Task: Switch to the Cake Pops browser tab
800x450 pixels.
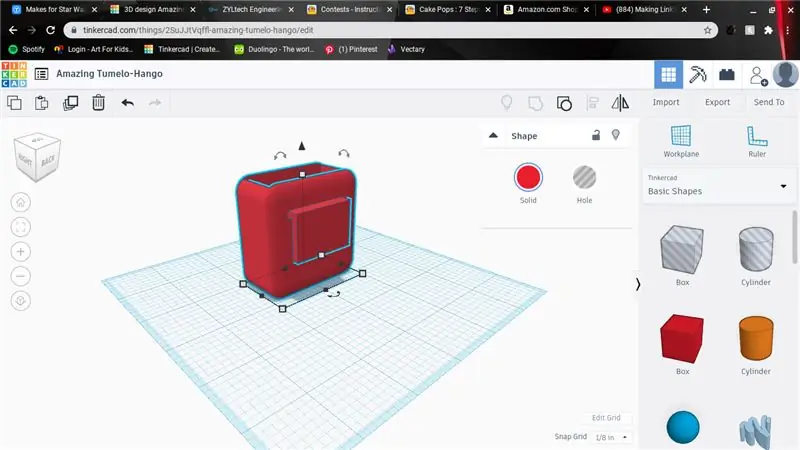Action: [x=448, y=10]
